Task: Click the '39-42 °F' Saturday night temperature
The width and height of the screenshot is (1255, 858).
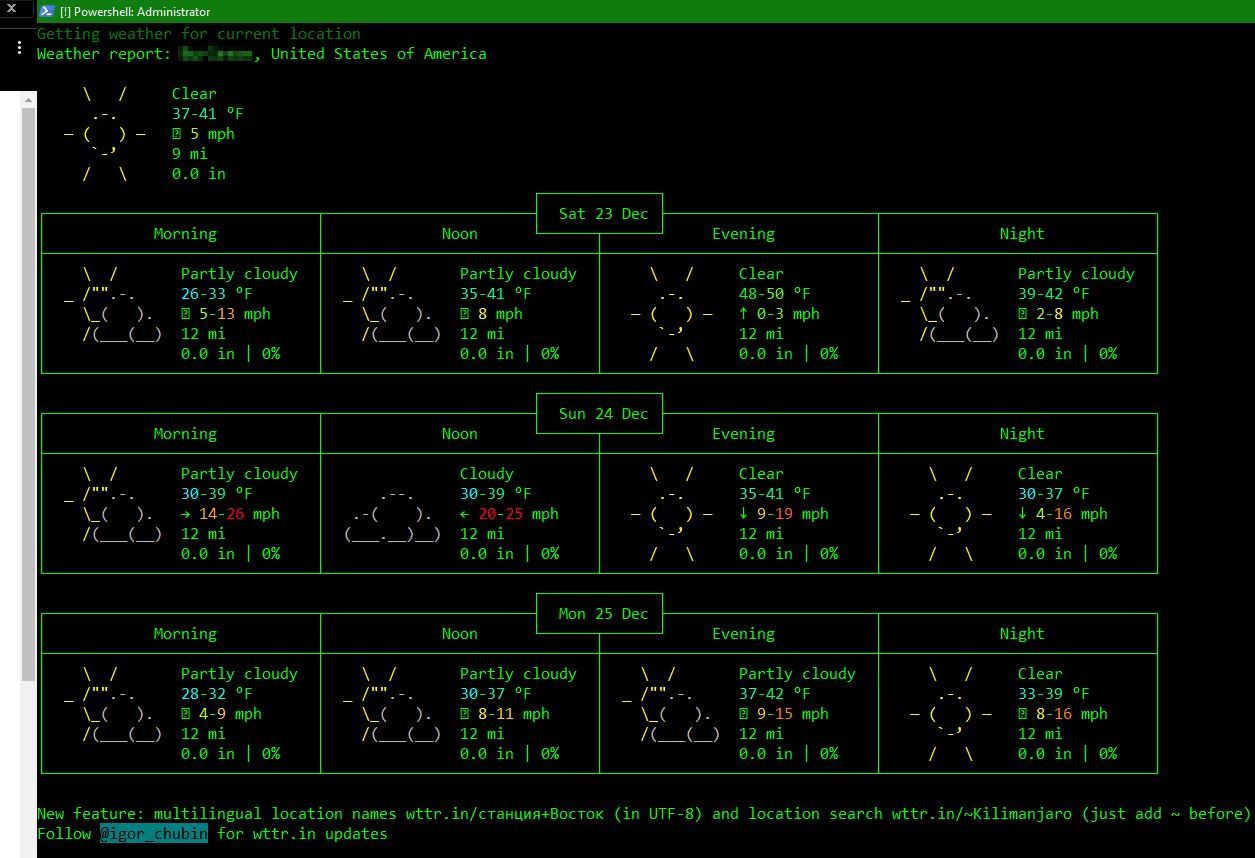Action: [1054, 294]
